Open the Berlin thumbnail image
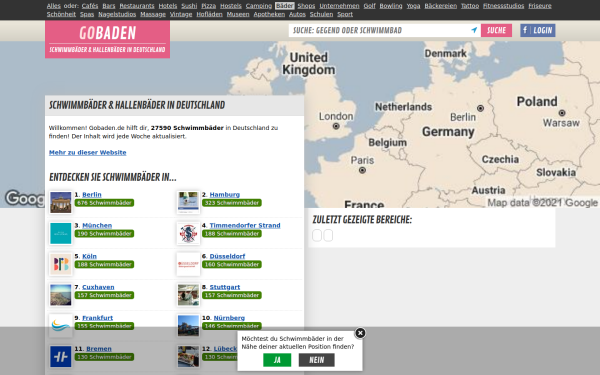The height and width of the screenshot is (375, 600). [x=60, y=202]
